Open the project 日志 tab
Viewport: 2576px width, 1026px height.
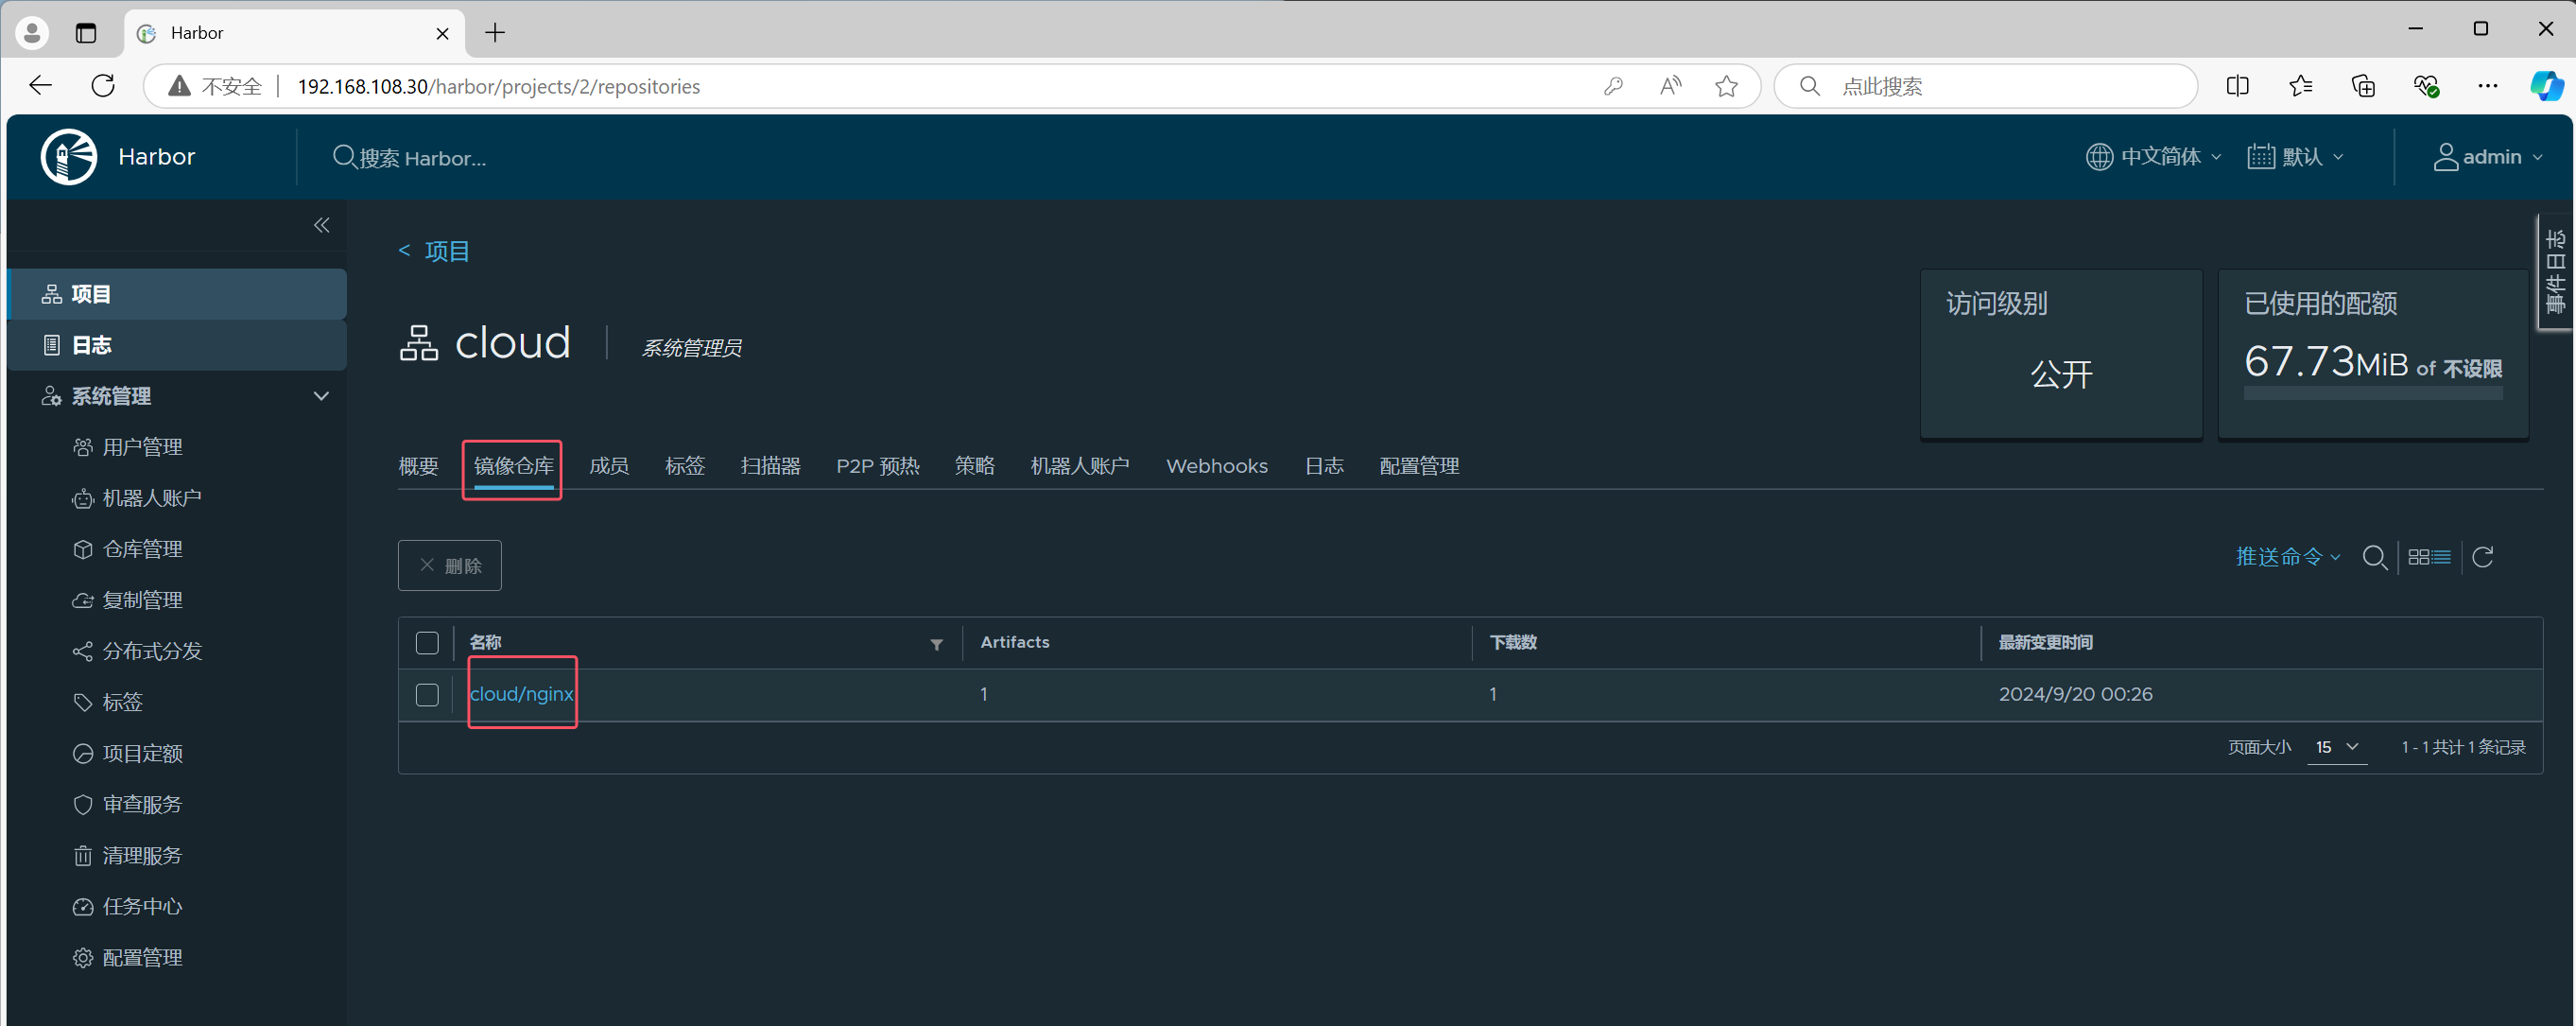(1324, 466)
